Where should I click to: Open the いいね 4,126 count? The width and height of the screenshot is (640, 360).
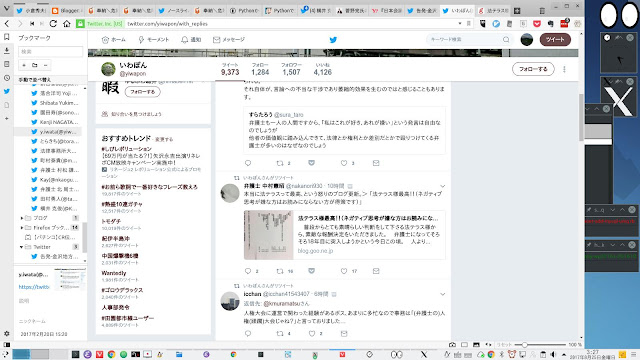(x=322, y=69)
